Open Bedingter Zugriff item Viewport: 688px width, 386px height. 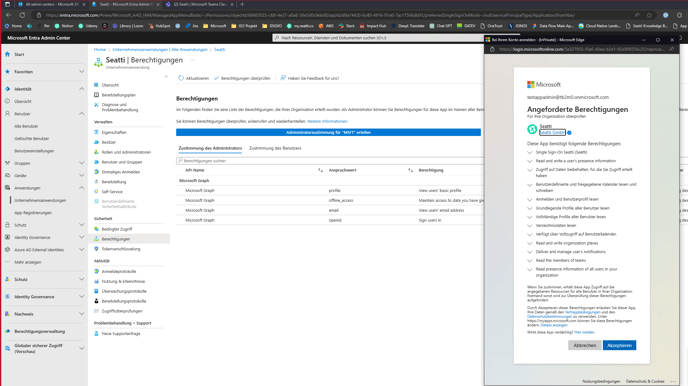[117, 229]
